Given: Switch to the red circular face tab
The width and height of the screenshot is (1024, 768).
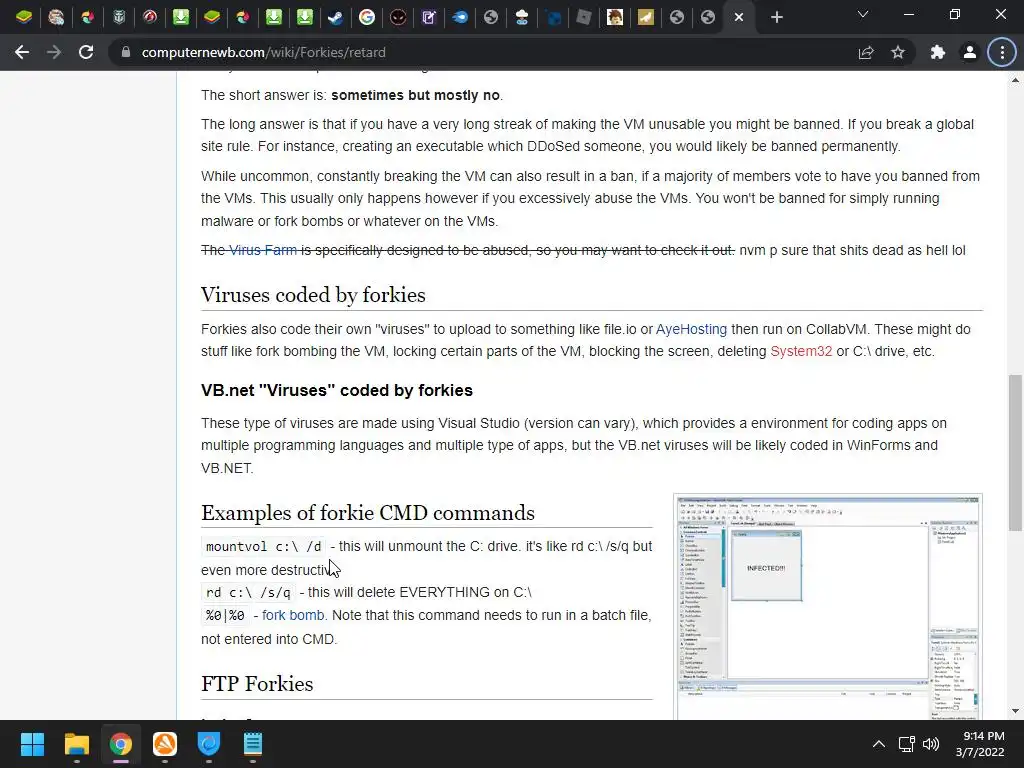Looking at the screenshot, I should pos(398,17).
